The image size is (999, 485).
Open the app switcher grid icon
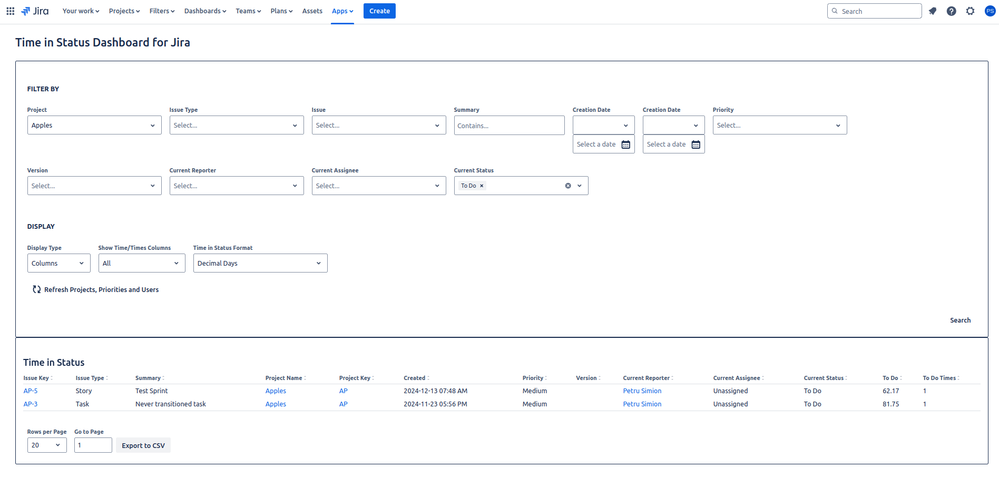click(x=10, y=11)
